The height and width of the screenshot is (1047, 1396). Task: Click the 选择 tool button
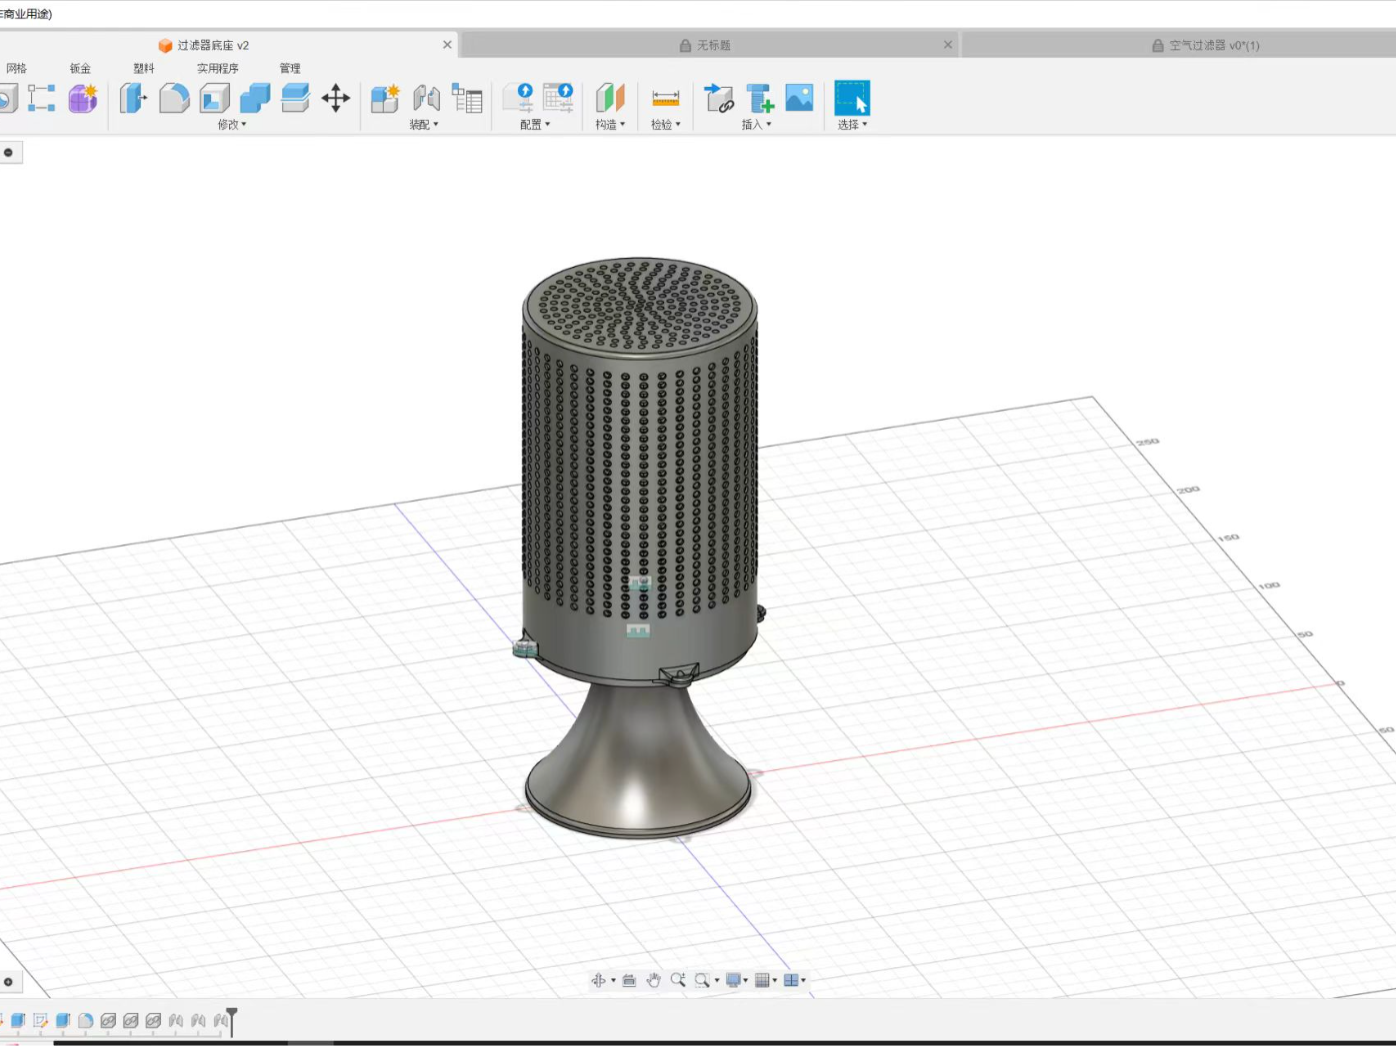click(852, 99)
